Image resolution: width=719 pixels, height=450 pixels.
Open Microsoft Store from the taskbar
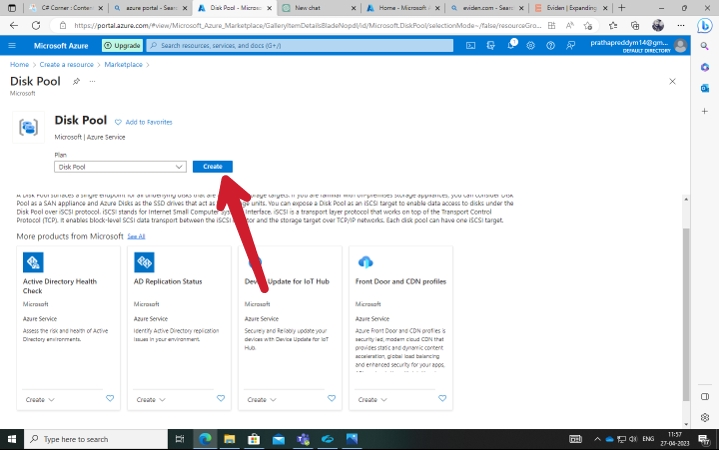click(x=254, y=439)
